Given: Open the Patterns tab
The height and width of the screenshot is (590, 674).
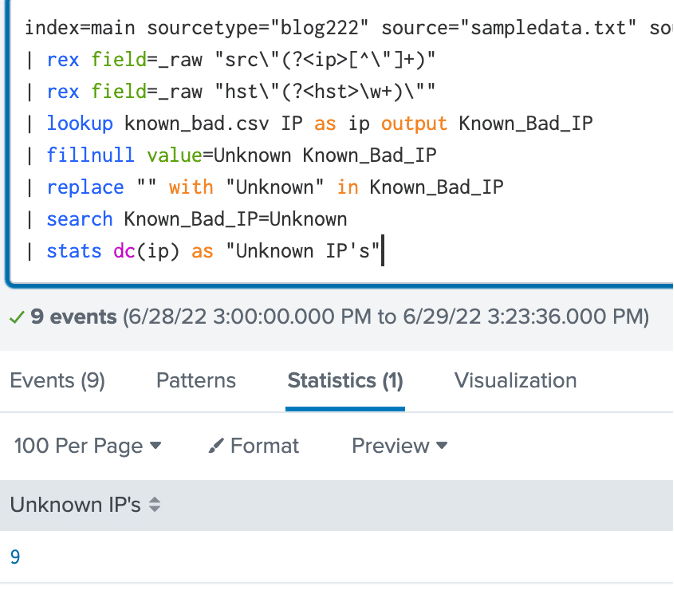Looking at the screenshot, I should (x=196, y=380).
